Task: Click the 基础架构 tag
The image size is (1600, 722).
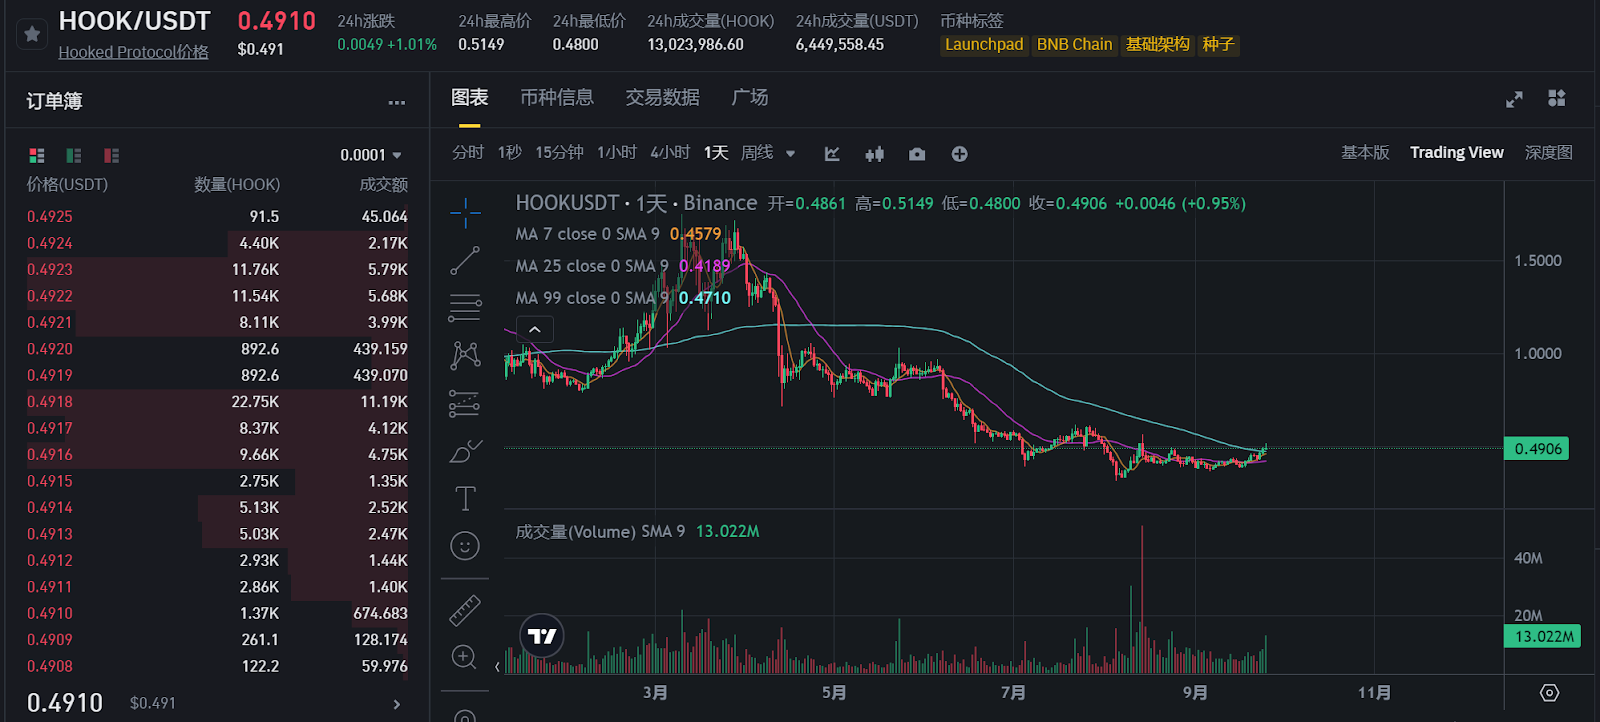Action: (x=1158, y=45)
